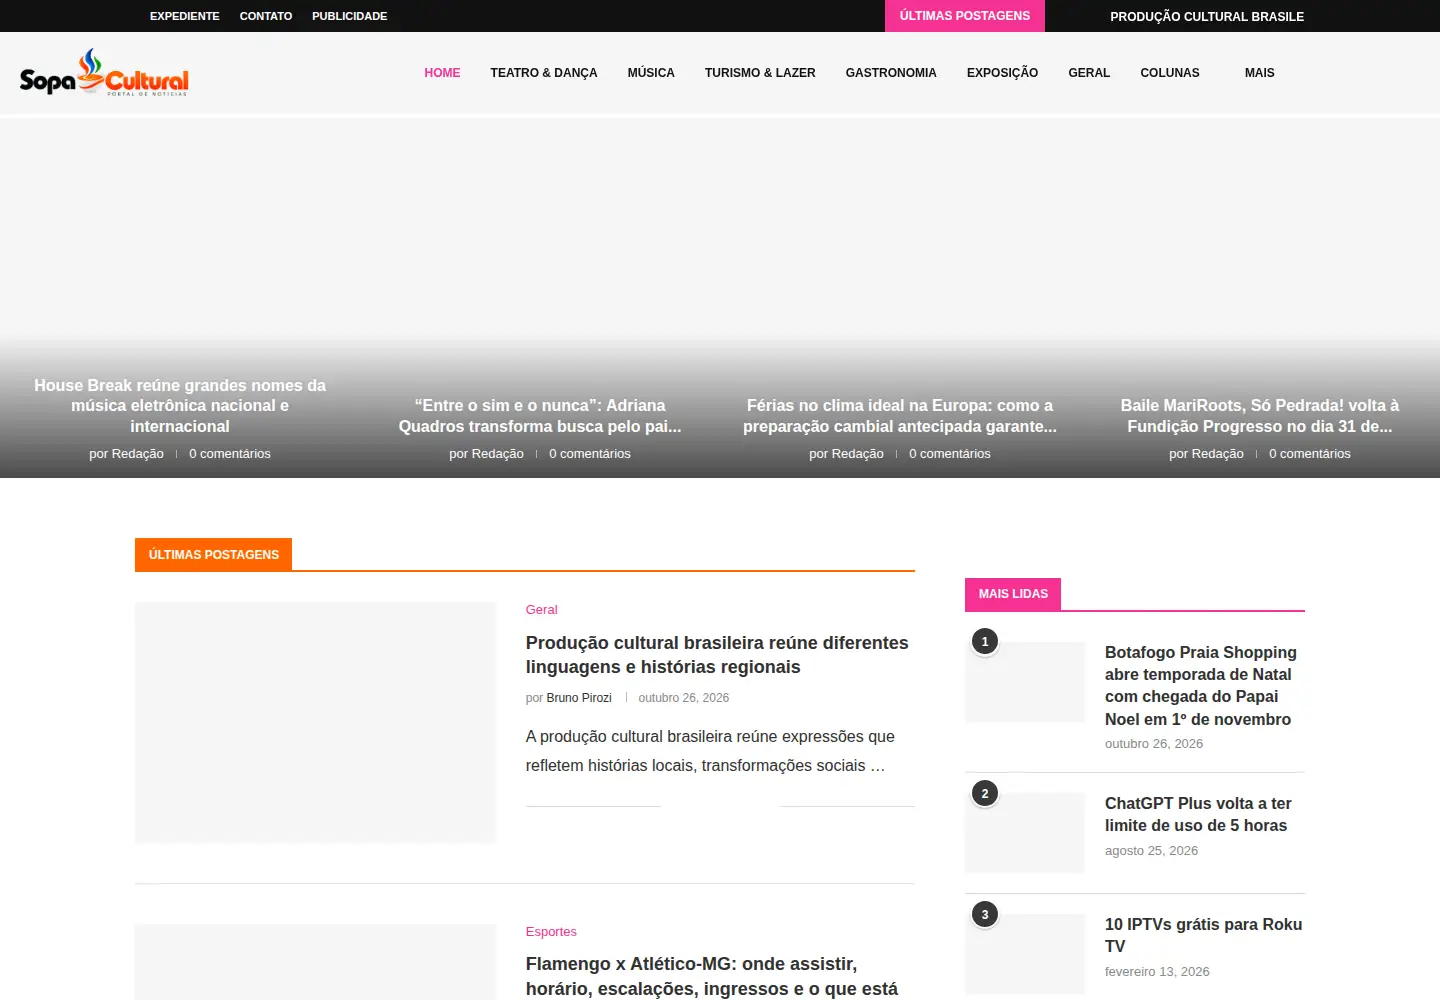Click the Sopa Cultural logo
The width and height of the screenshot is (1440, 1000).
pos(104,72)
